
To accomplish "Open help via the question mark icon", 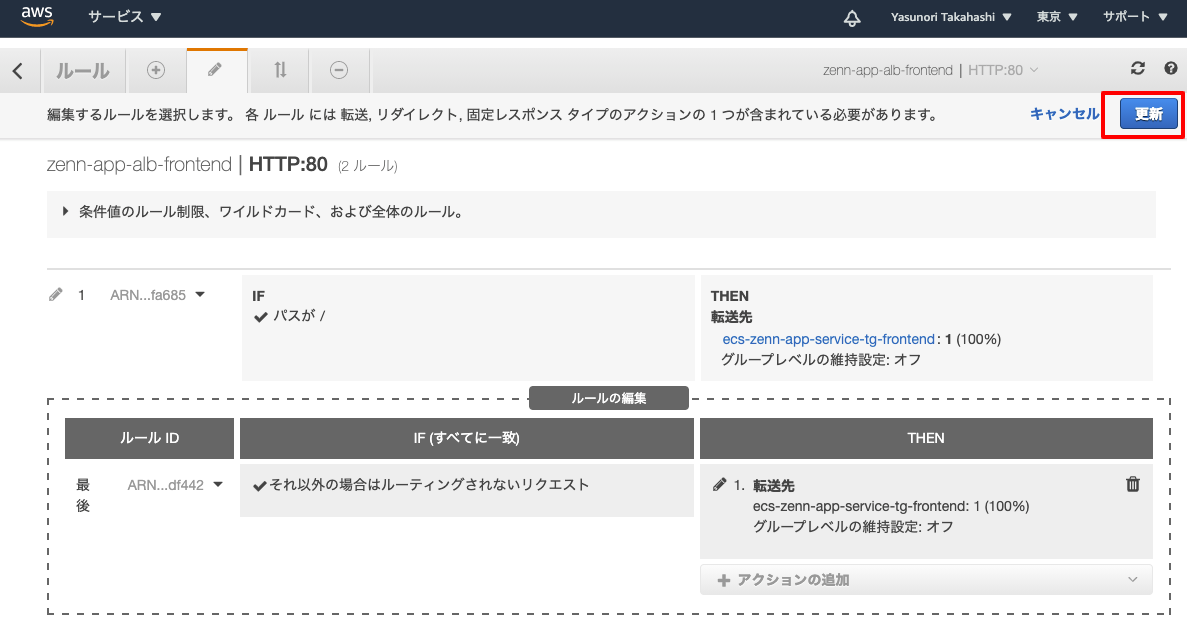I will 1170,68.
